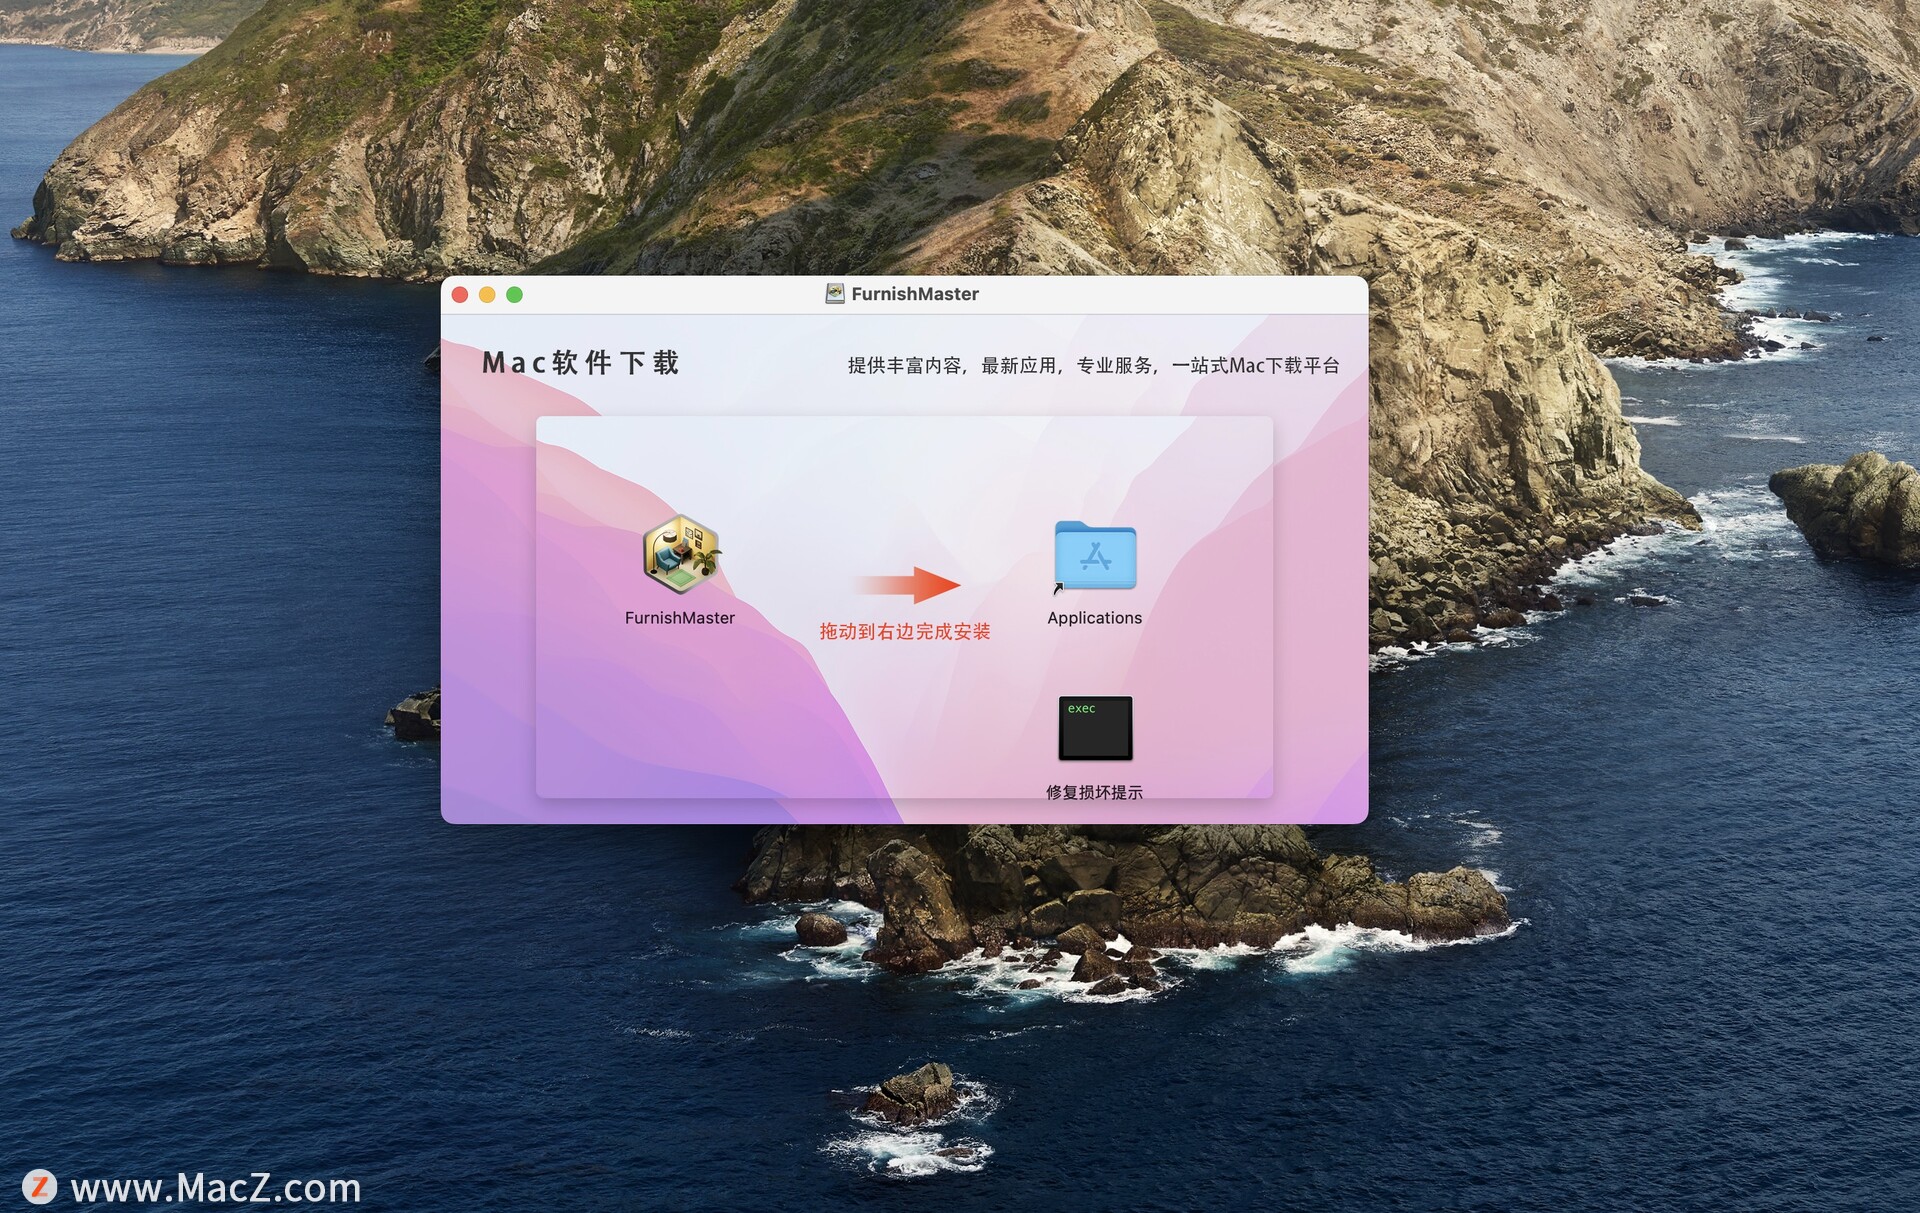This screenshot has height=1213, width=1920.
Task: Click the www.MacZ.com watermark text
Action: pos(216,1188)
